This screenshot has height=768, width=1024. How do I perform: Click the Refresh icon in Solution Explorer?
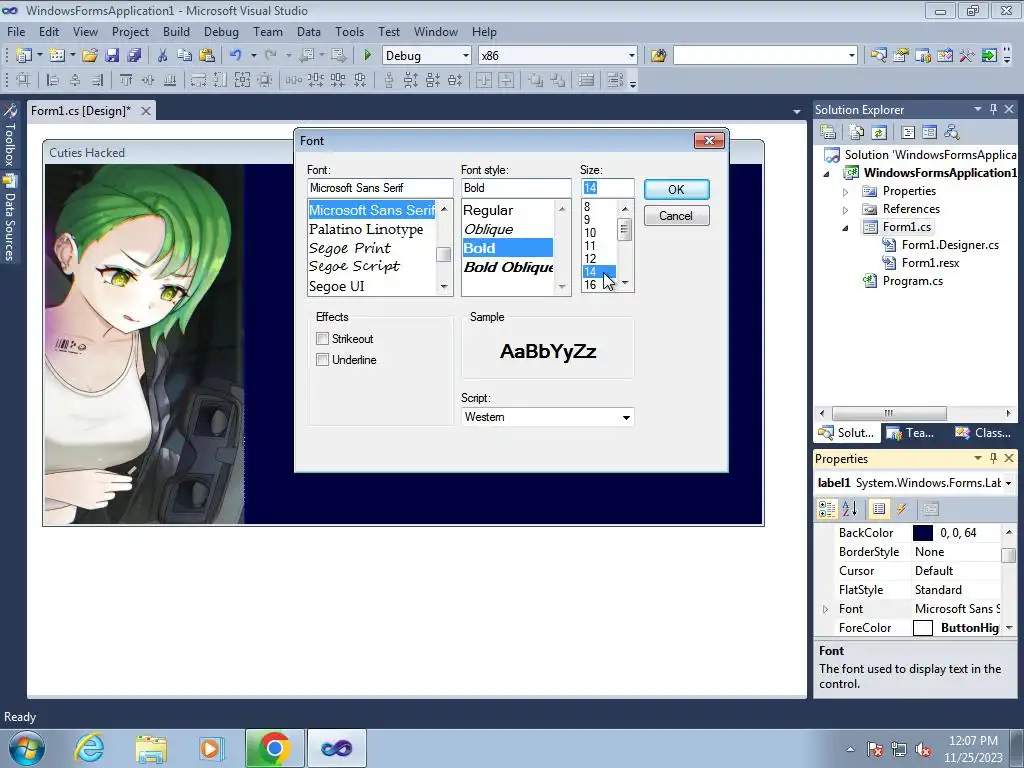[x=879, y=133]
